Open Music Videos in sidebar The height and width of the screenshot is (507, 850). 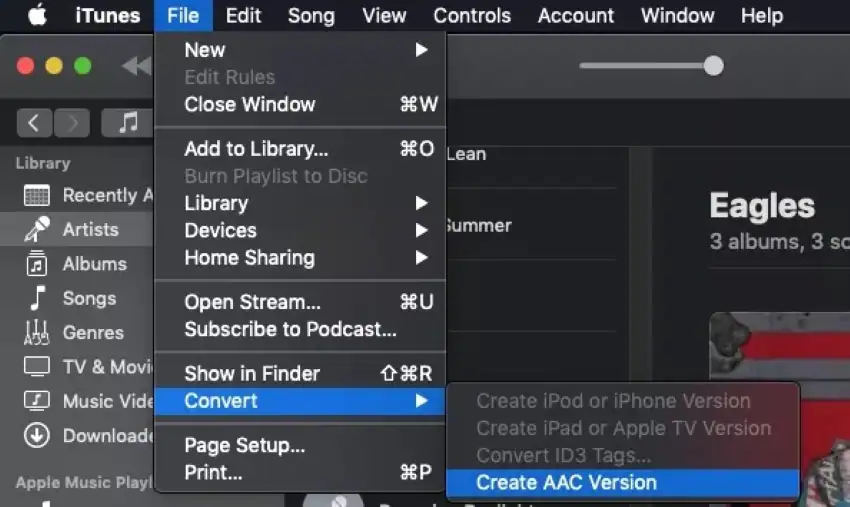77,401
